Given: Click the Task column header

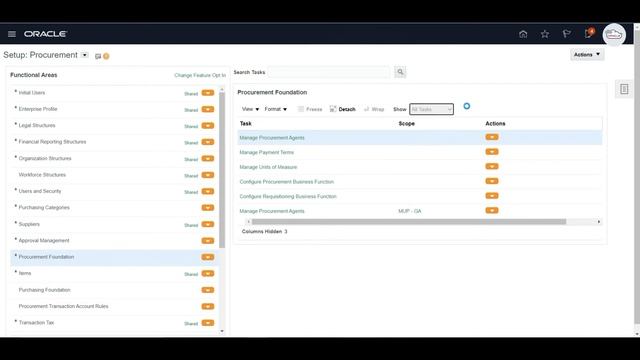Looking at the screenshot, I should click(x=246, y=124).
